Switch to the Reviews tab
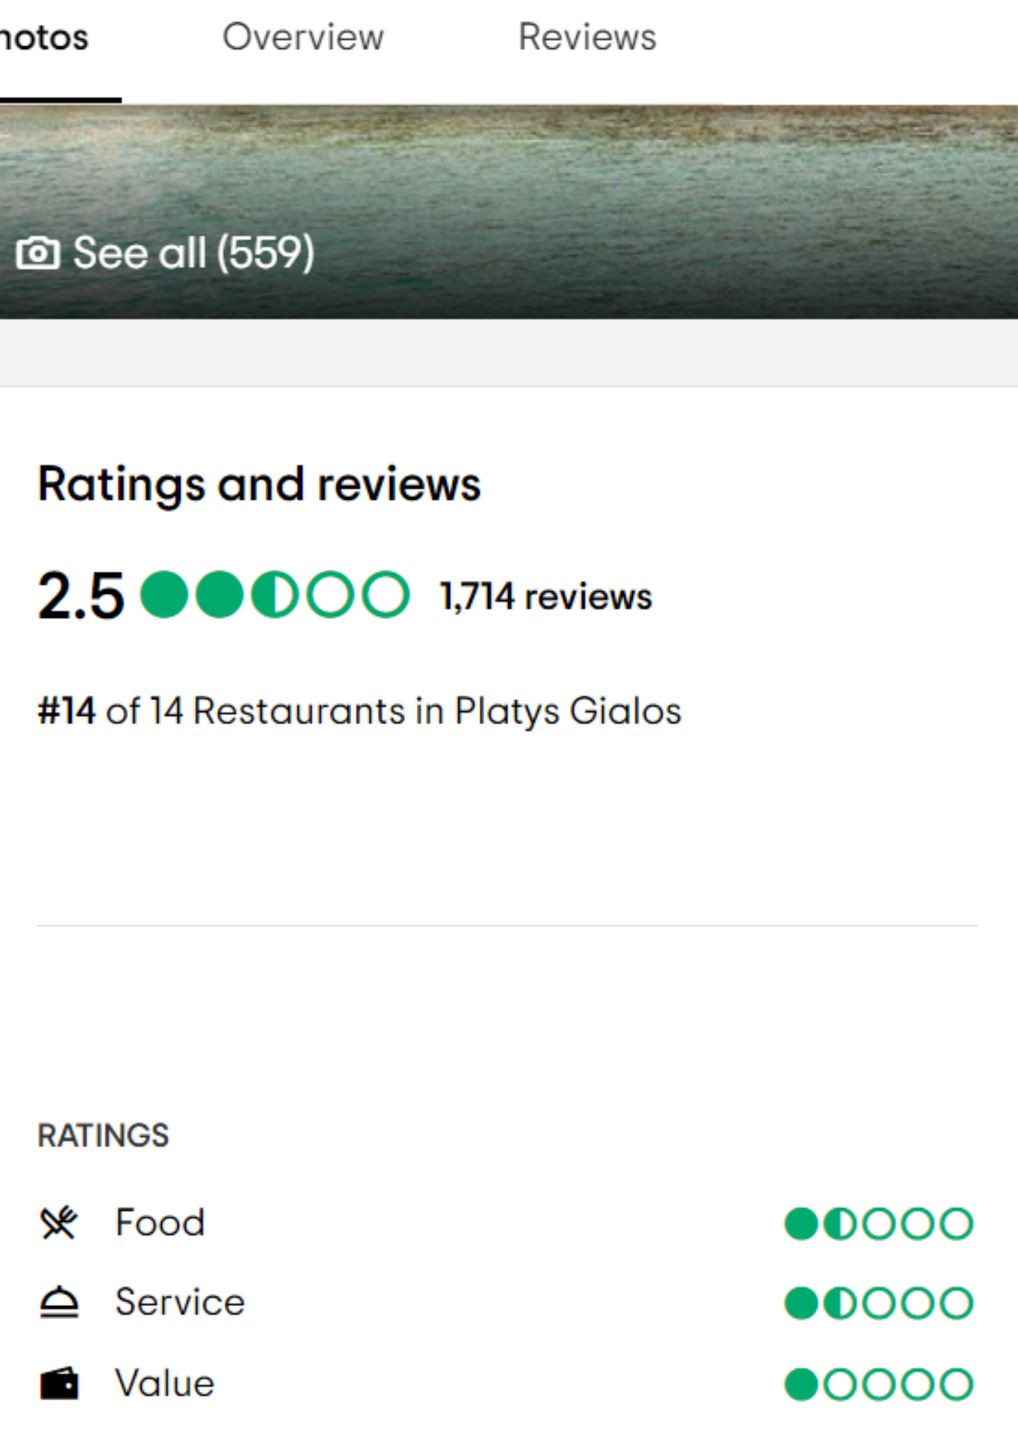This screenshot has height=1440, width=1018. click(586, 38)
